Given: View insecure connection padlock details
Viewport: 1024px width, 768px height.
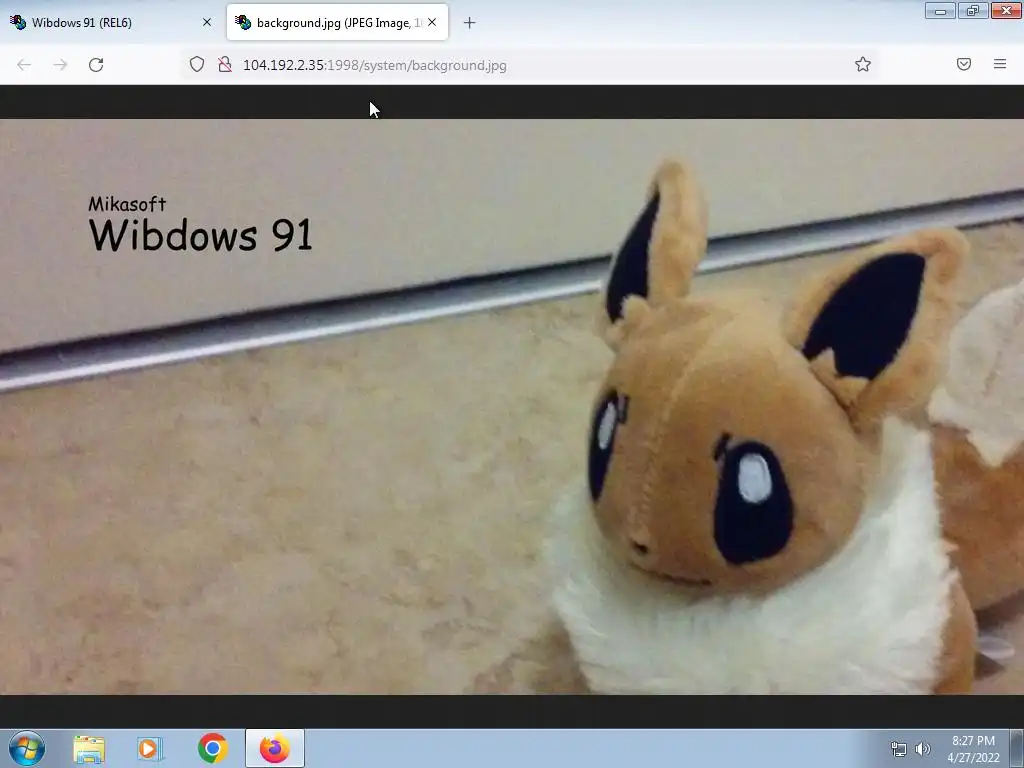Looking at the screenshot, I should (225, 64).
